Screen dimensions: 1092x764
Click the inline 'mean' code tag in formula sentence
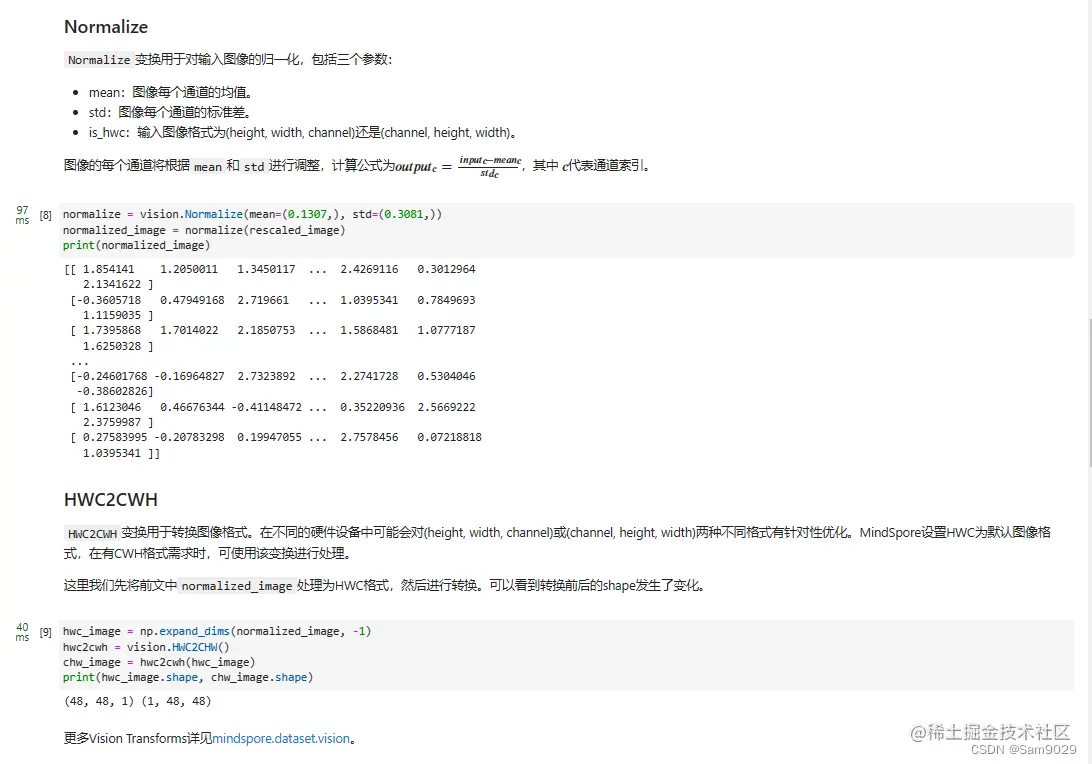click(x=208, y=166)
